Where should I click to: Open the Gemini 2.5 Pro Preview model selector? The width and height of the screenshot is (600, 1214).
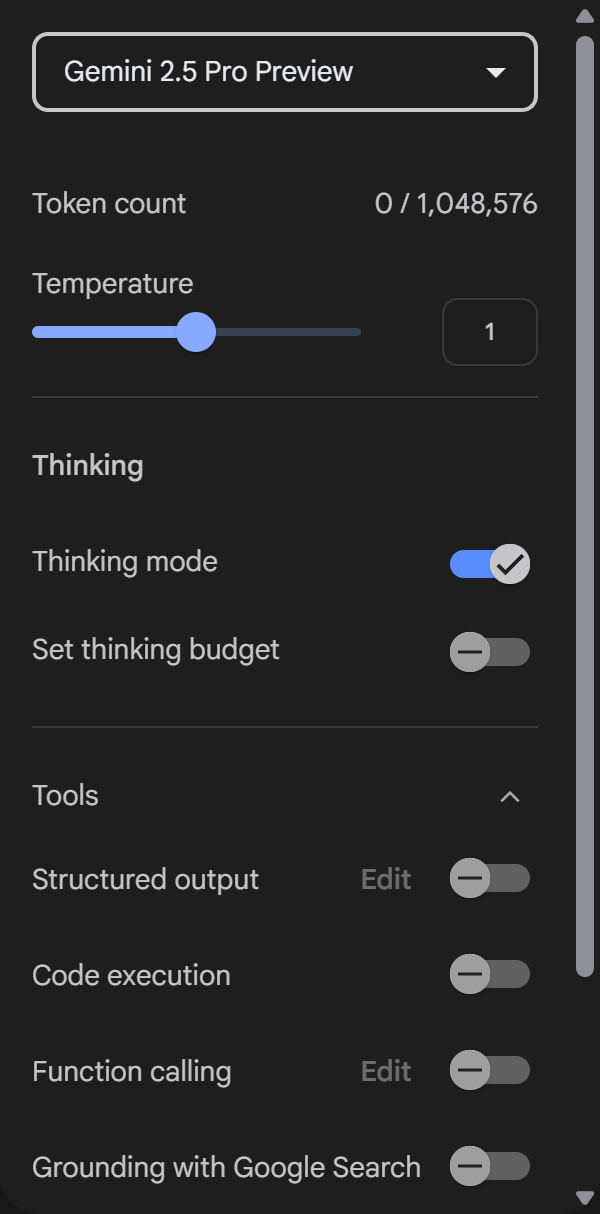285,72
